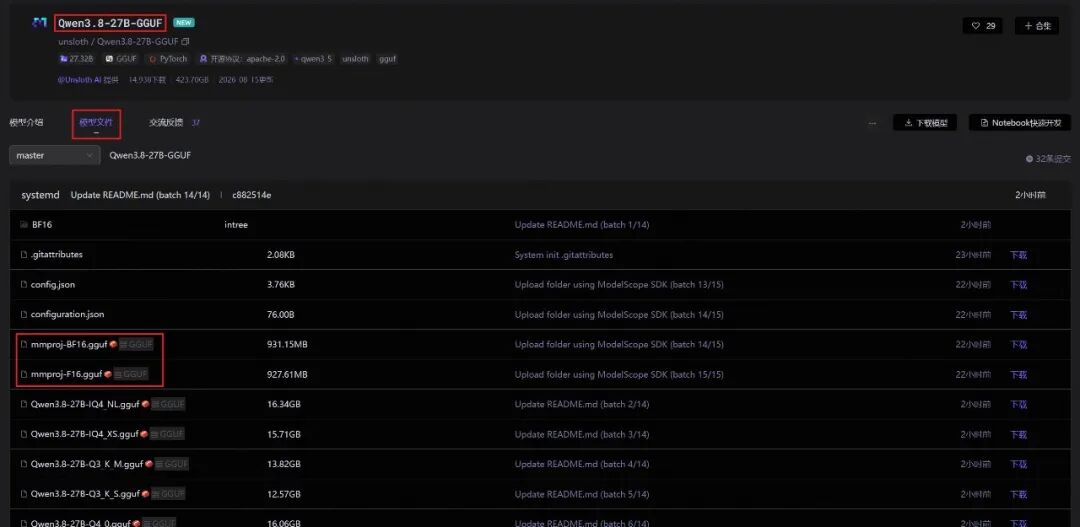Click the 下载模型 download model button
The height and width of the screenshot is (527, 1080).
click(x=925, y=123)
